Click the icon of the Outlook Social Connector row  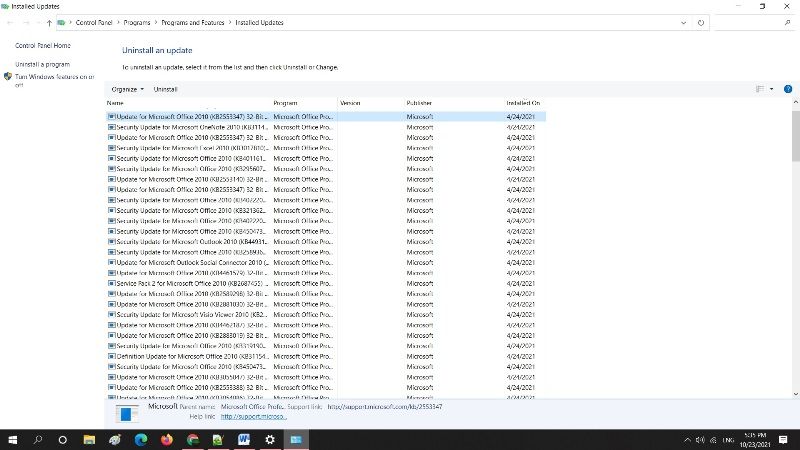coord(112,263)
